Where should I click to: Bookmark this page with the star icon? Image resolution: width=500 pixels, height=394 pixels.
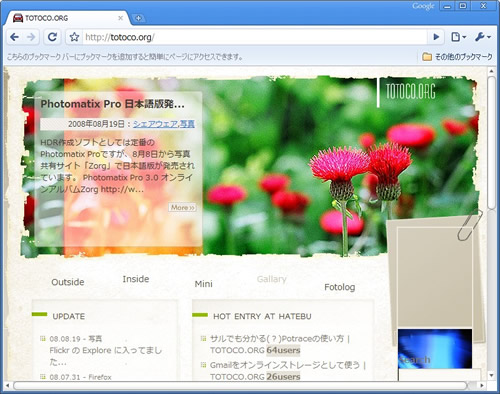74,37
